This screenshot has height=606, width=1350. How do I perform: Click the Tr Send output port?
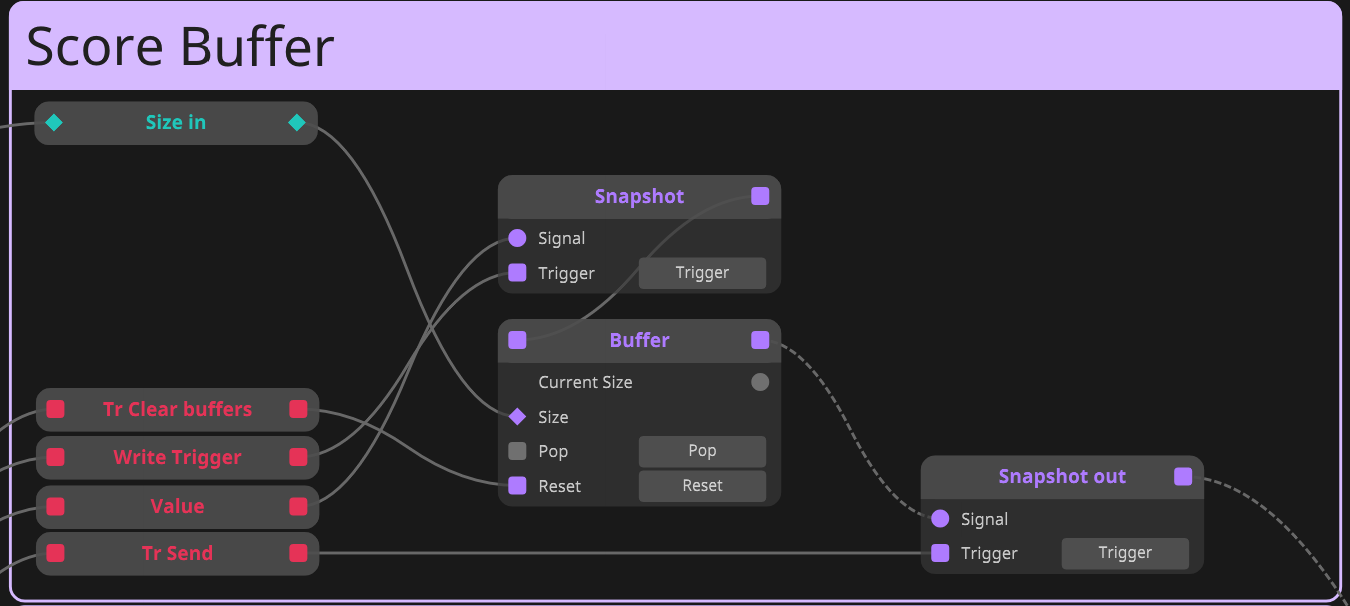[x=298, y=553]
